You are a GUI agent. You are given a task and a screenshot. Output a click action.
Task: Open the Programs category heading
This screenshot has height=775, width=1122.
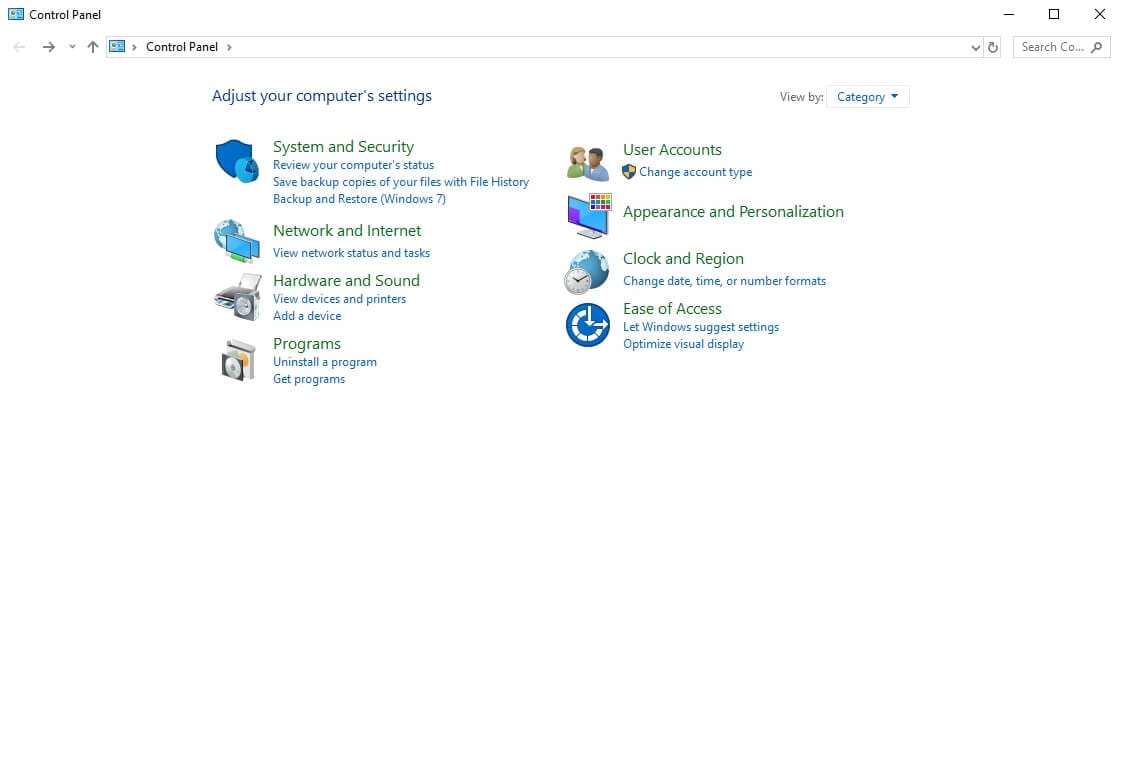click(307, 343)
